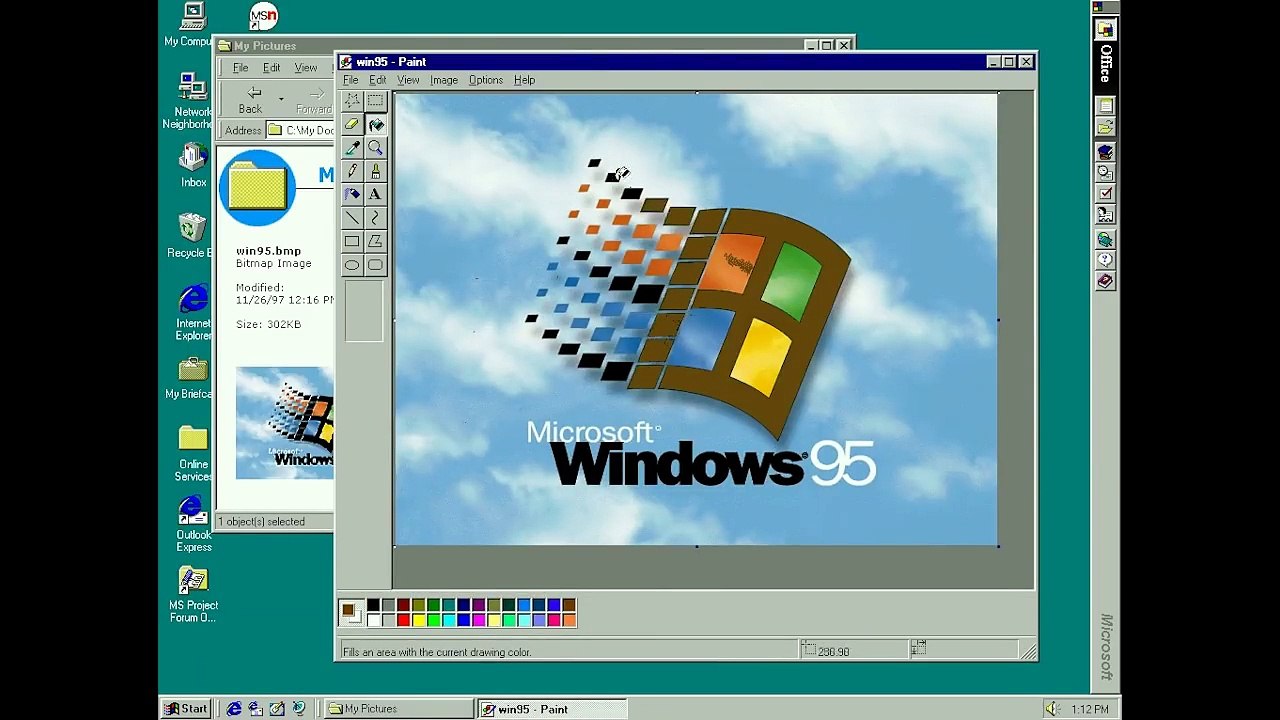Open the File menu in Paint

pos(351,80)
